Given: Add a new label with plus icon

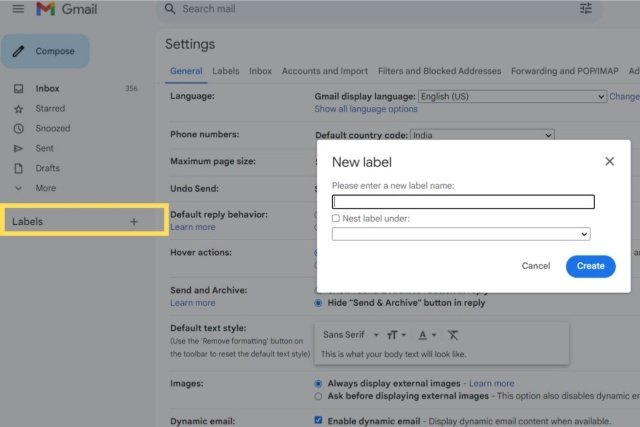Looking at the screenshot, I should click(x=134, y=222).
